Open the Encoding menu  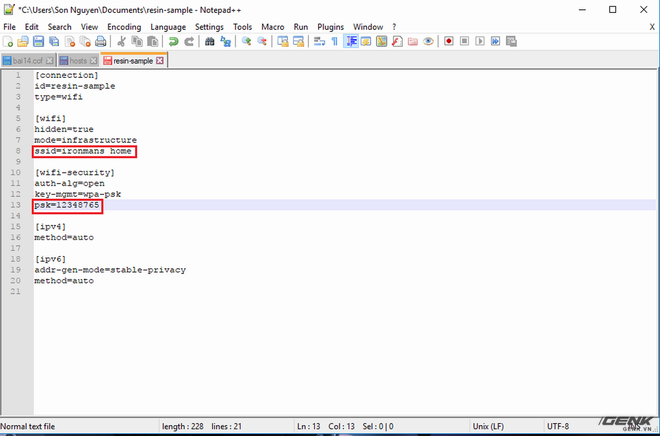(124, 27)
